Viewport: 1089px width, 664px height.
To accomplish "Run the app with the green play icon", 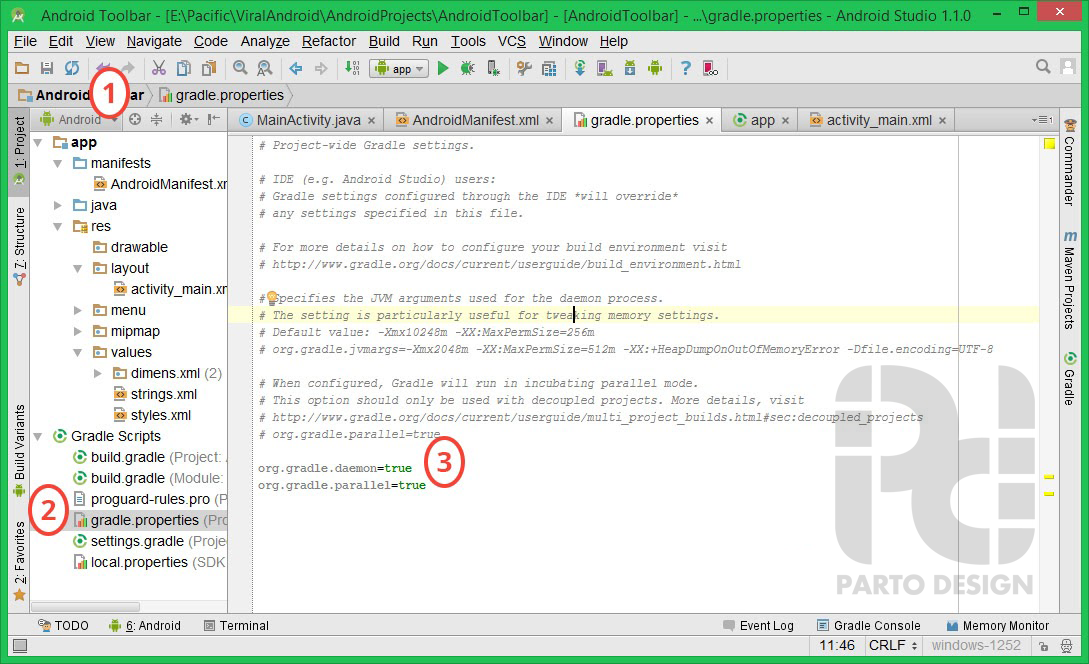I will pos(443,68).
